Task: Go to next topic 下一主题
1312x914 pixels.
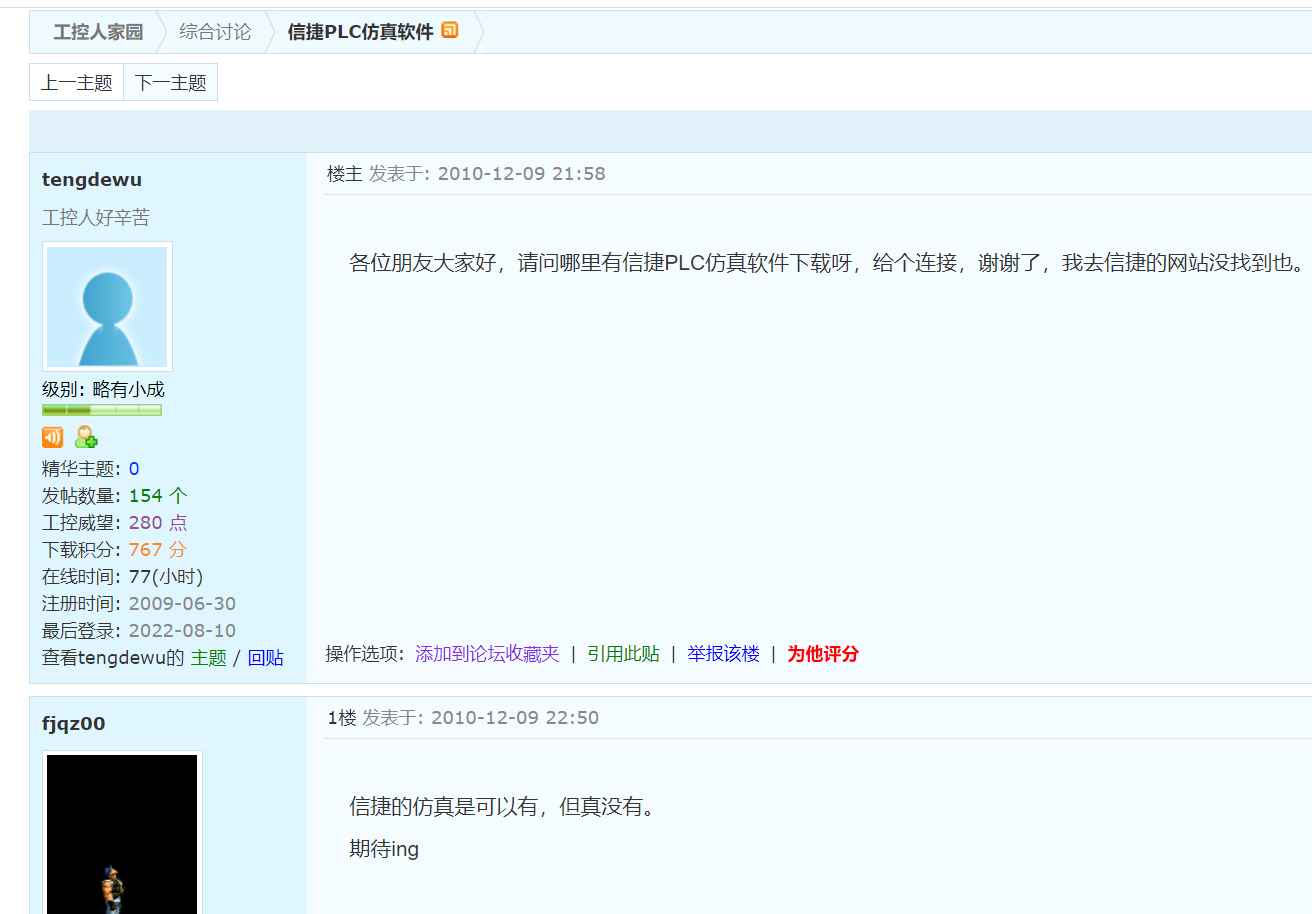Action: point(170,83)
